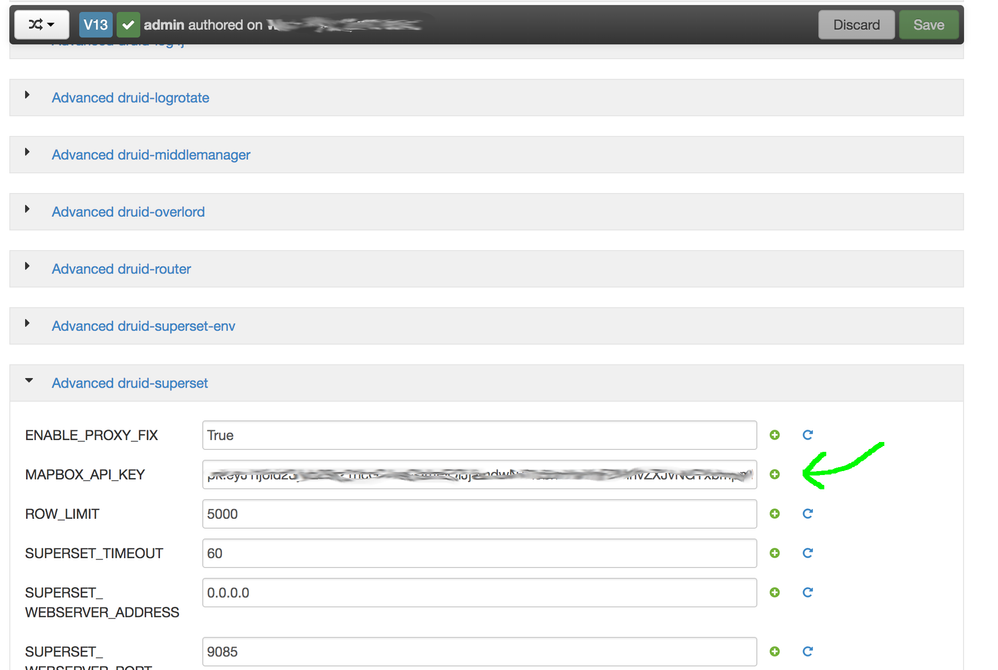Screen dimensions: 998x670
Task: Click blue undo arrow for ROW_LIMIT
Action: 808,514
